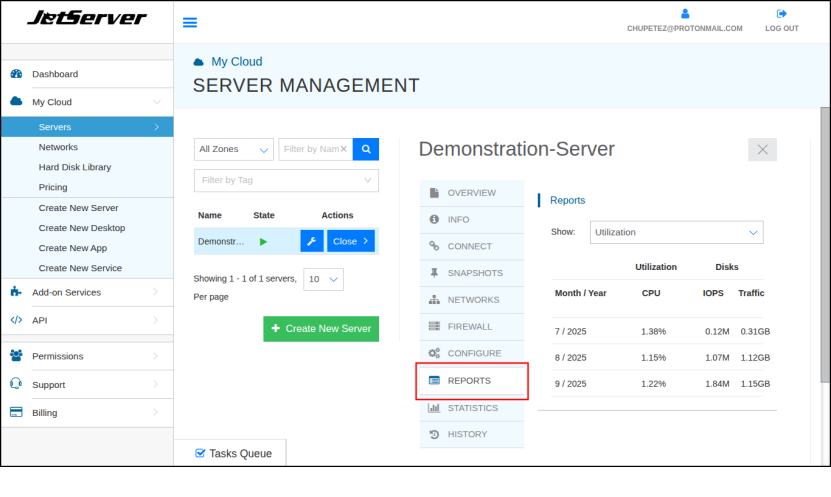Click the Create New Server button
Viewport: 831px width, 497px height.
click(x=321, y=328)
